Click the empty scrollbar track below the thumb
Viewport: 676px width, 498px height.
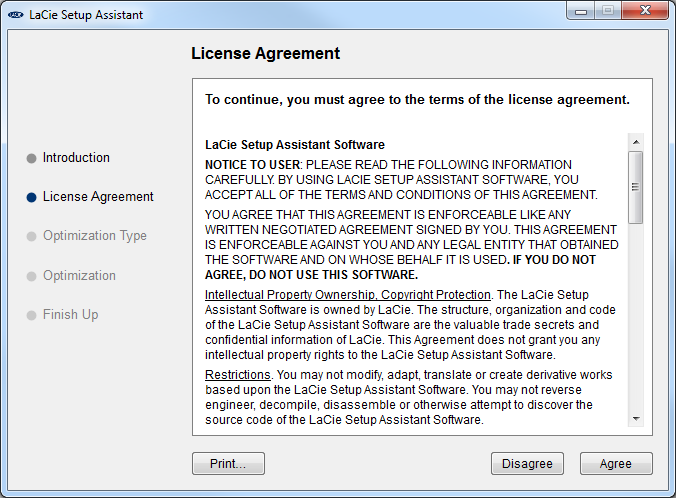[635, 317]
